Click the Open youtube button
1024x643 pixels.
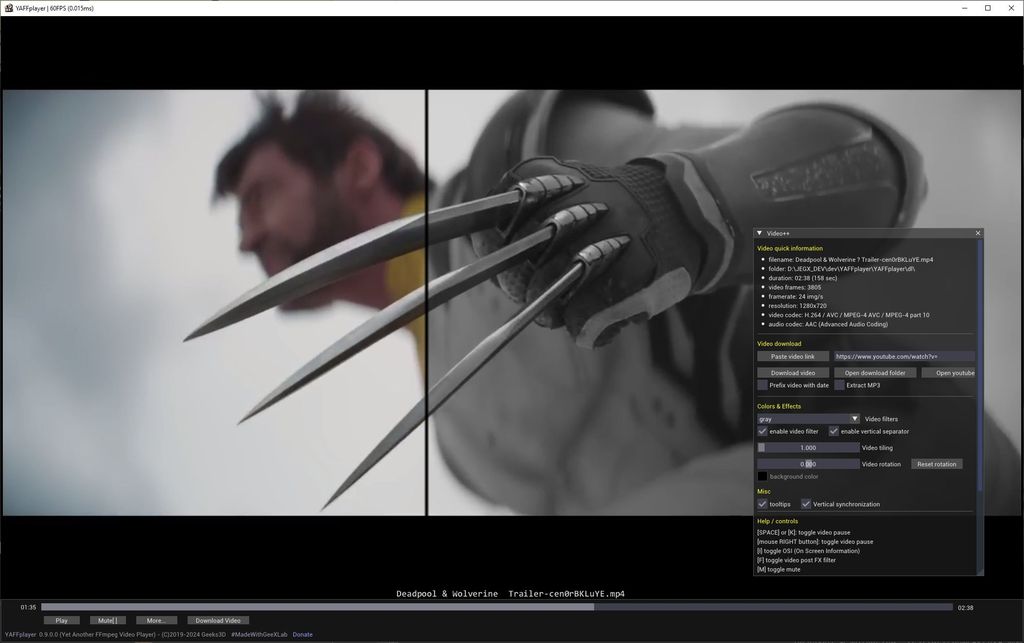click(x=949, y=373)
